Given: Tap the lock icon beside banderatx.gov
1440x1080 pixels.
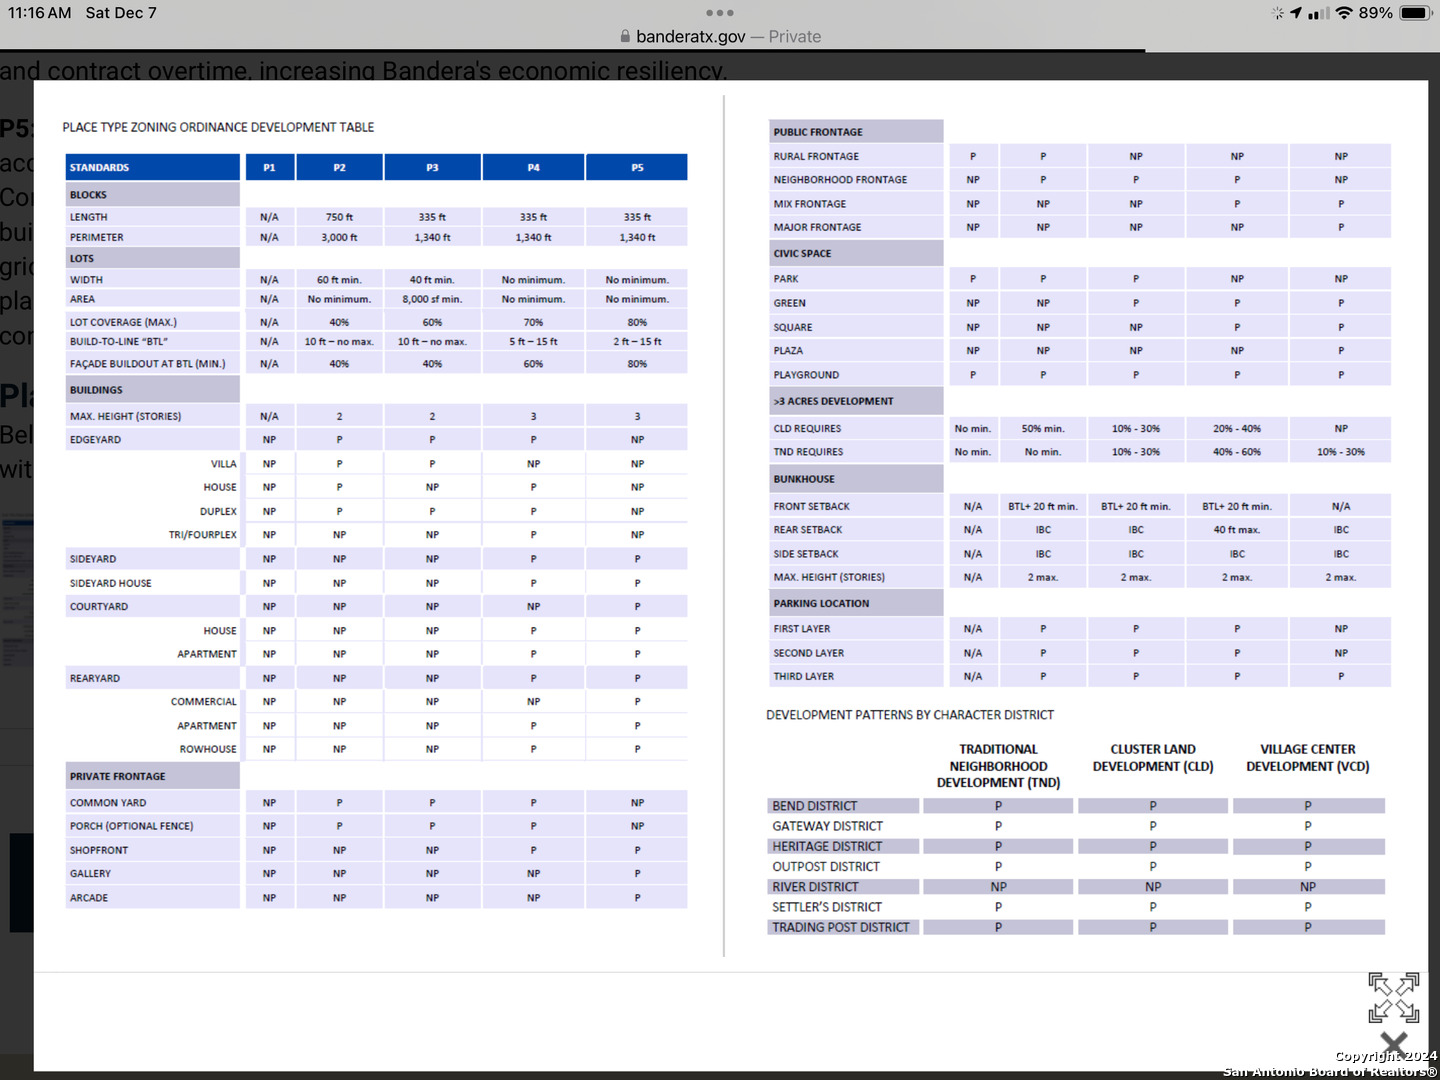Looking at the screenshot, I should point(625,36).
